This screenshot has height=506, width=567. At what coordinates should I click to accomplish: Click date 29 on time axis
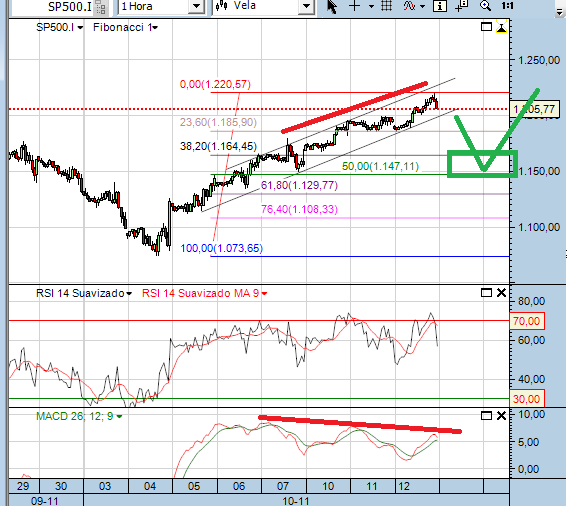coord(23,486)
